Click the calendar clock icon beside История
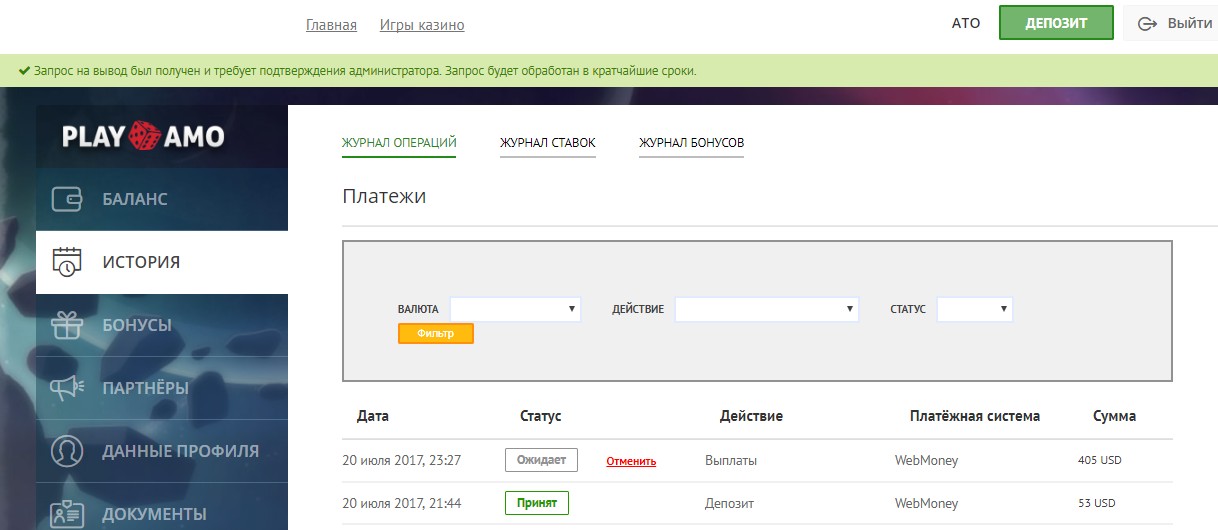The image size is (1218, 530). point(66,262)
